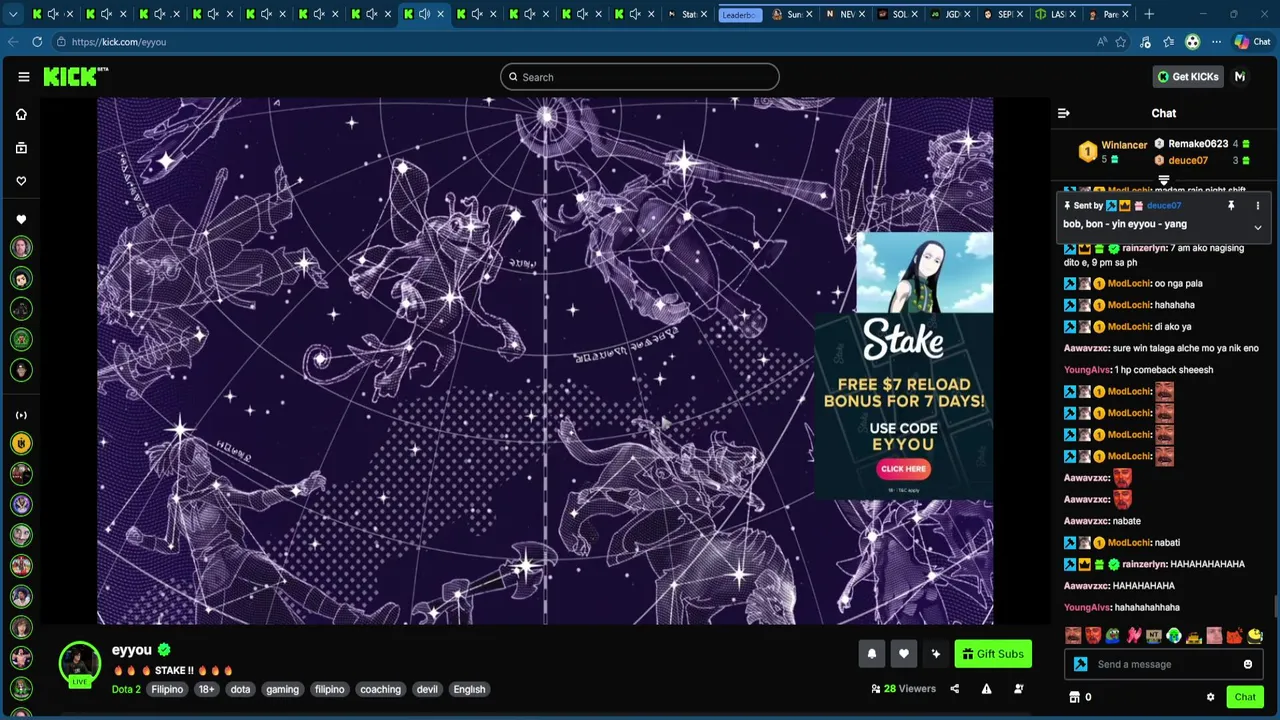Report the stream with warning icon

986,689
